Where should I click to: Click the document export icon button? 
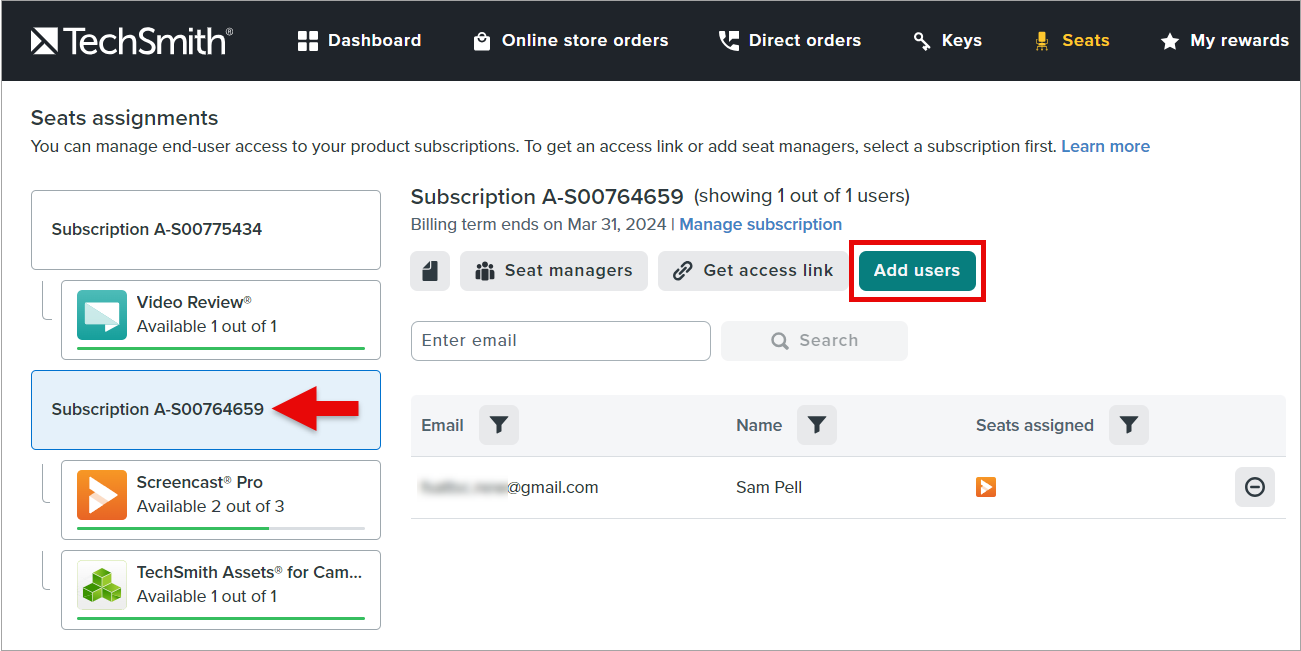tap(430, 271)
